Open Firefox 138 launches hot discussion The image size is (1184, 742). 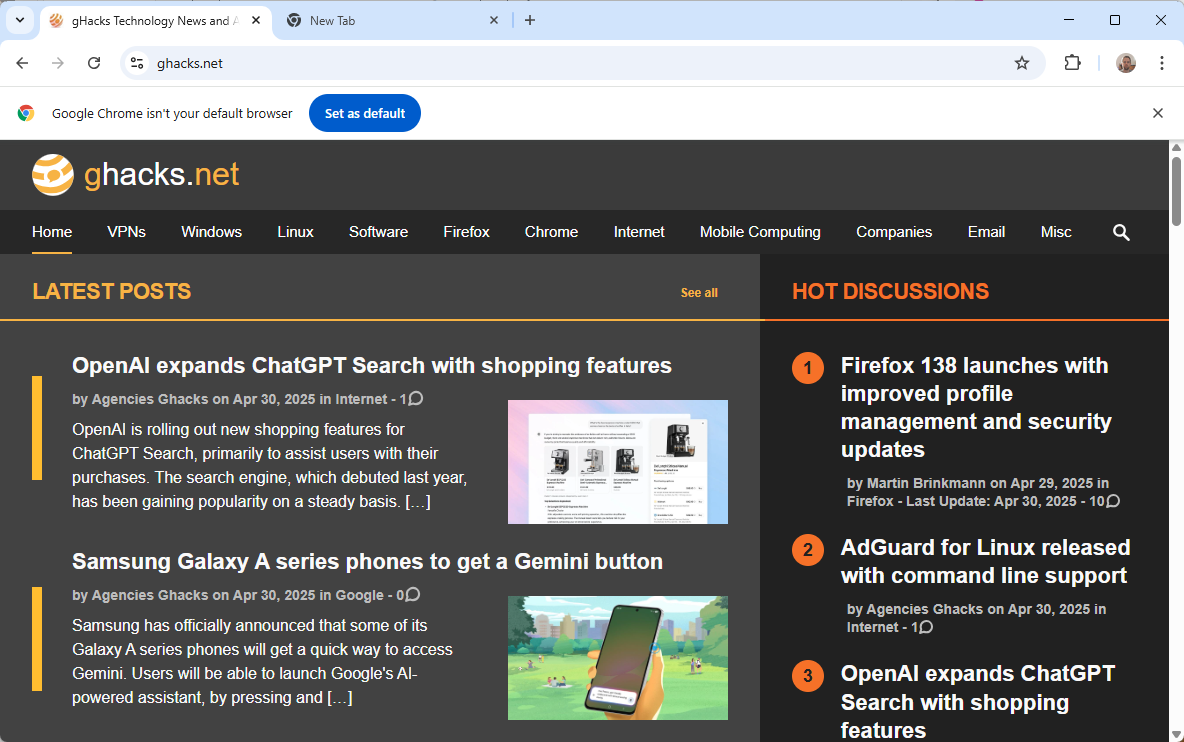click(976, 408)
